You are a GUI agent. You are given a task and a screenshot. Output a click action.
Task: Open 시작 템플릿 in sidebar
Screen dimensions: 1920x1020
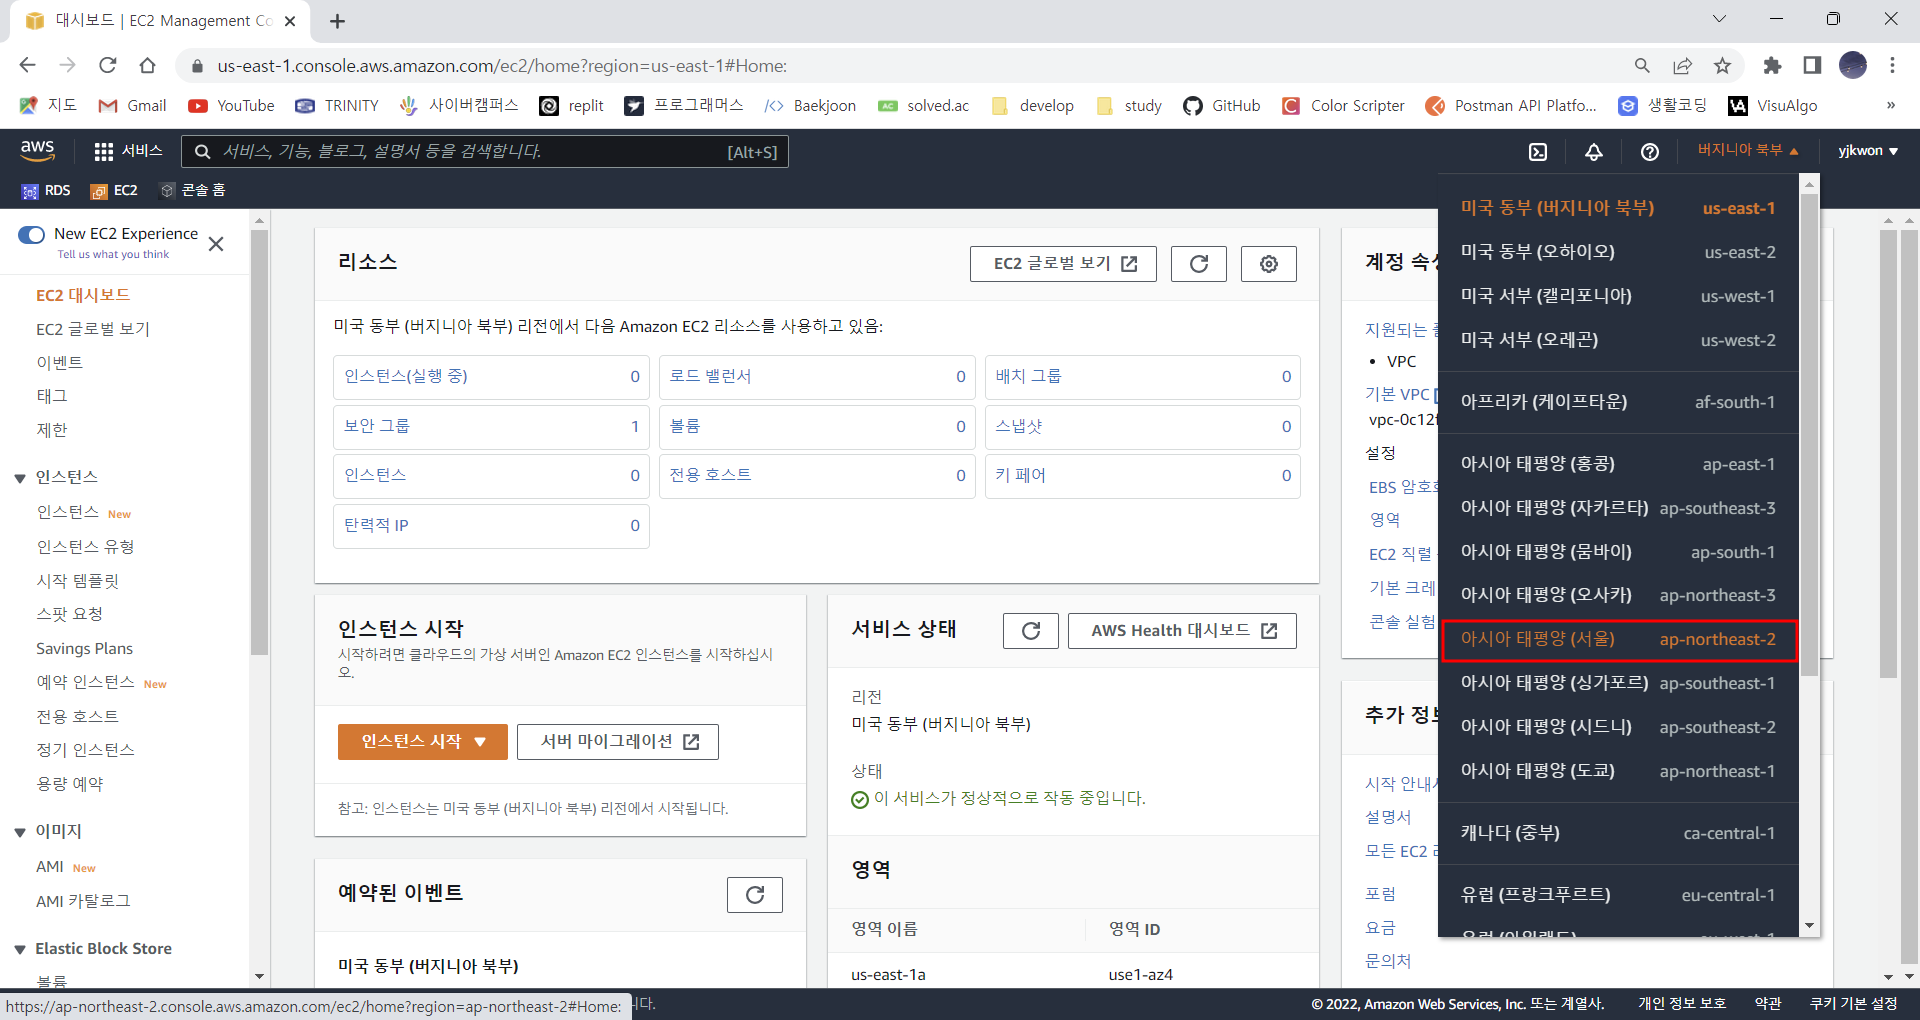click(77, 581)
